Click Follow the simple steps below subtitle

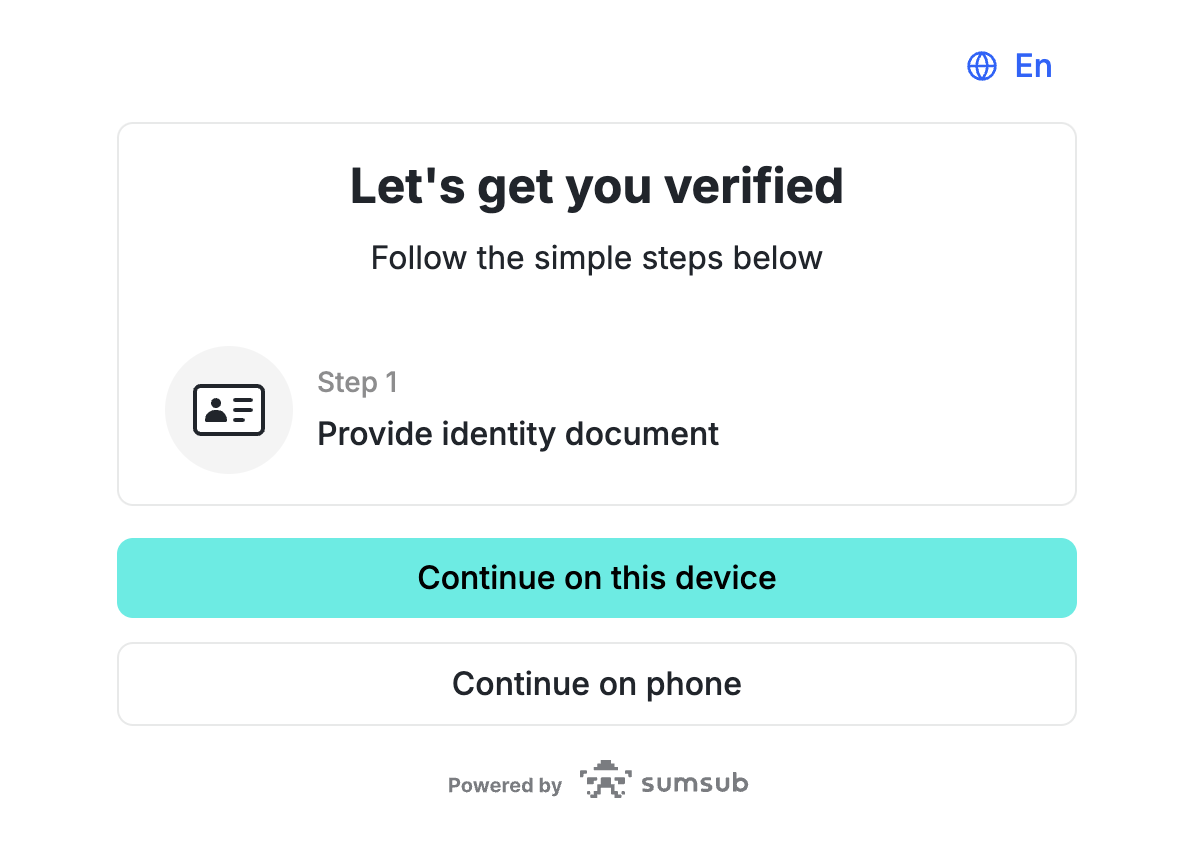point(597,258)
